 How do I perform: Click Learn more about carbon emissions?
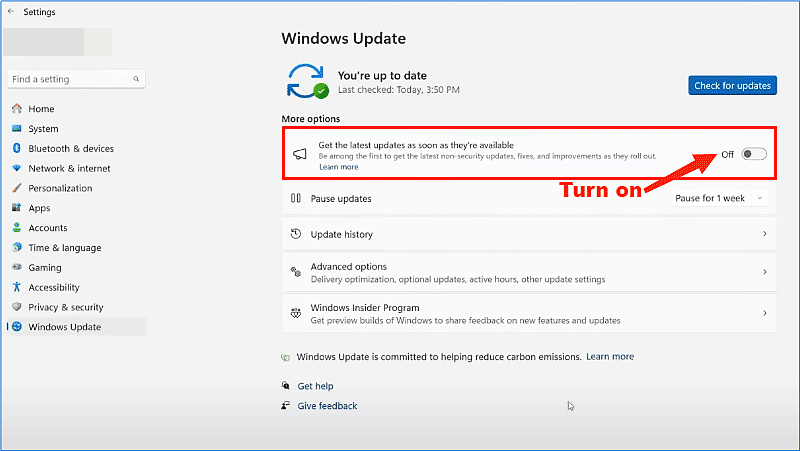click(x=610, y=357)
